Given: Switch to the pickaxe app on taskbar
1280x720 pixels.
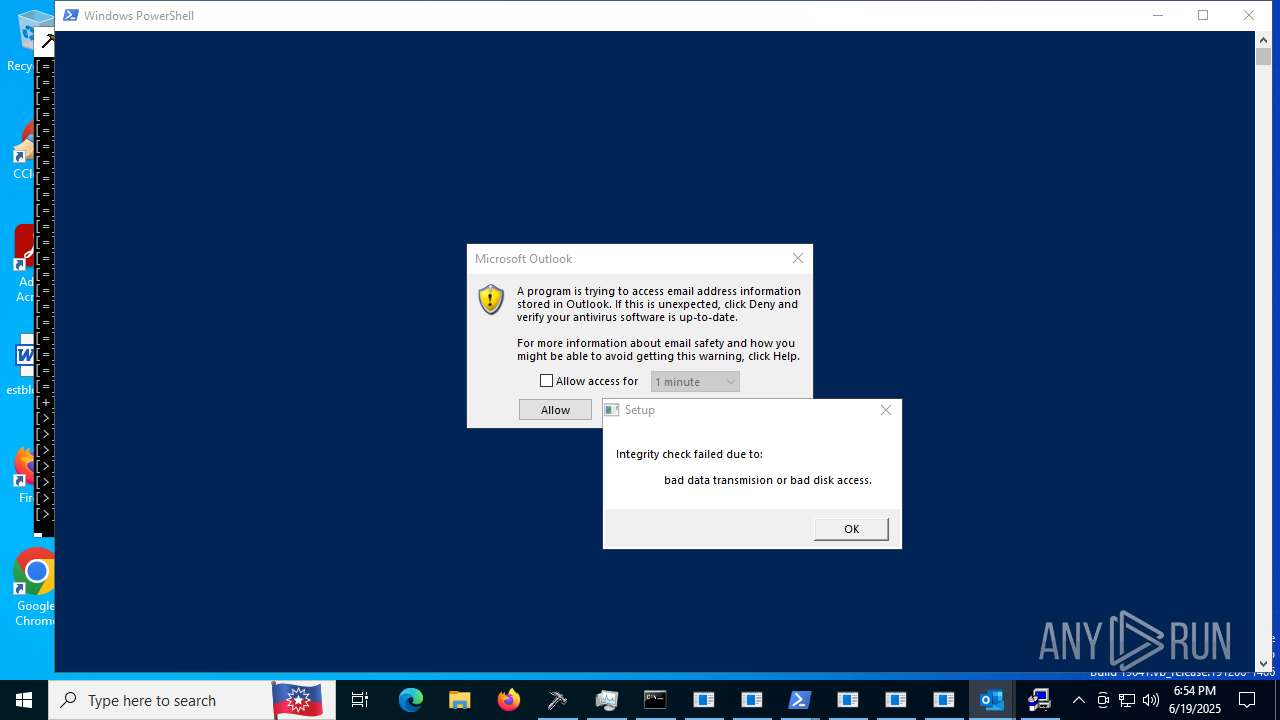Looking at the screenshot, I should [557, 700].
